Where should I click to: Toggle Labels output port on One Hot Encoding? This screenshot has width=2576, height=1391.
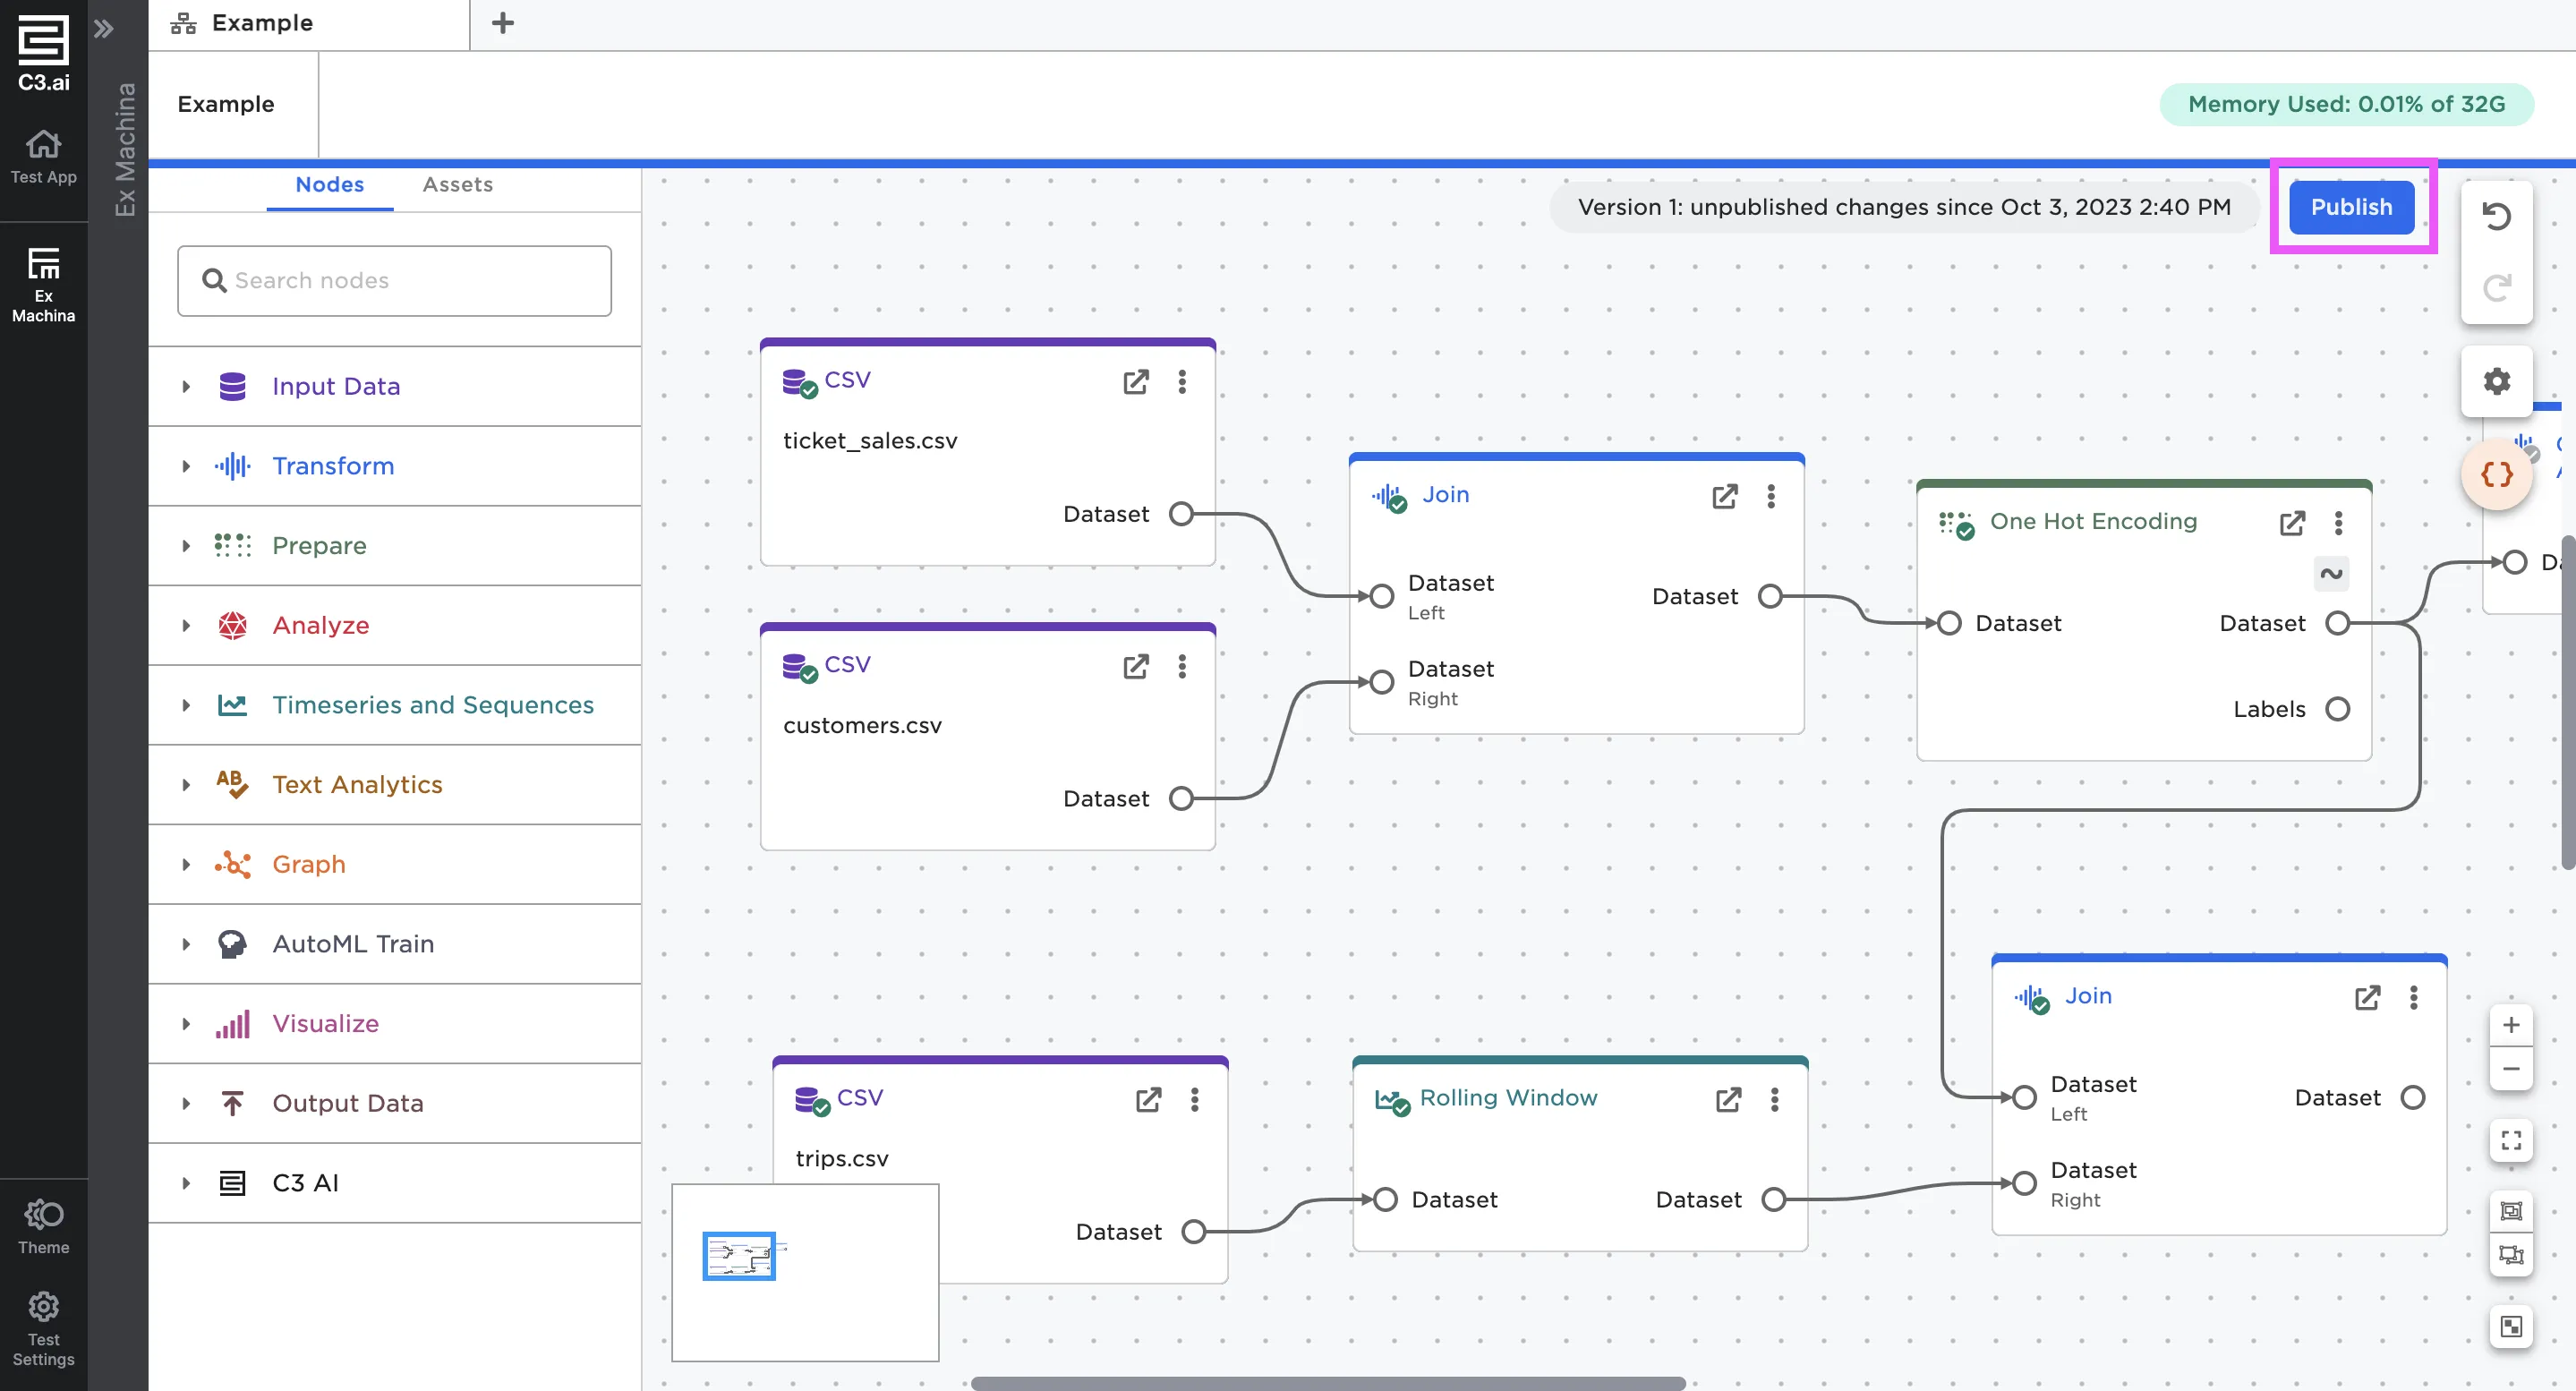(2337, 709)
